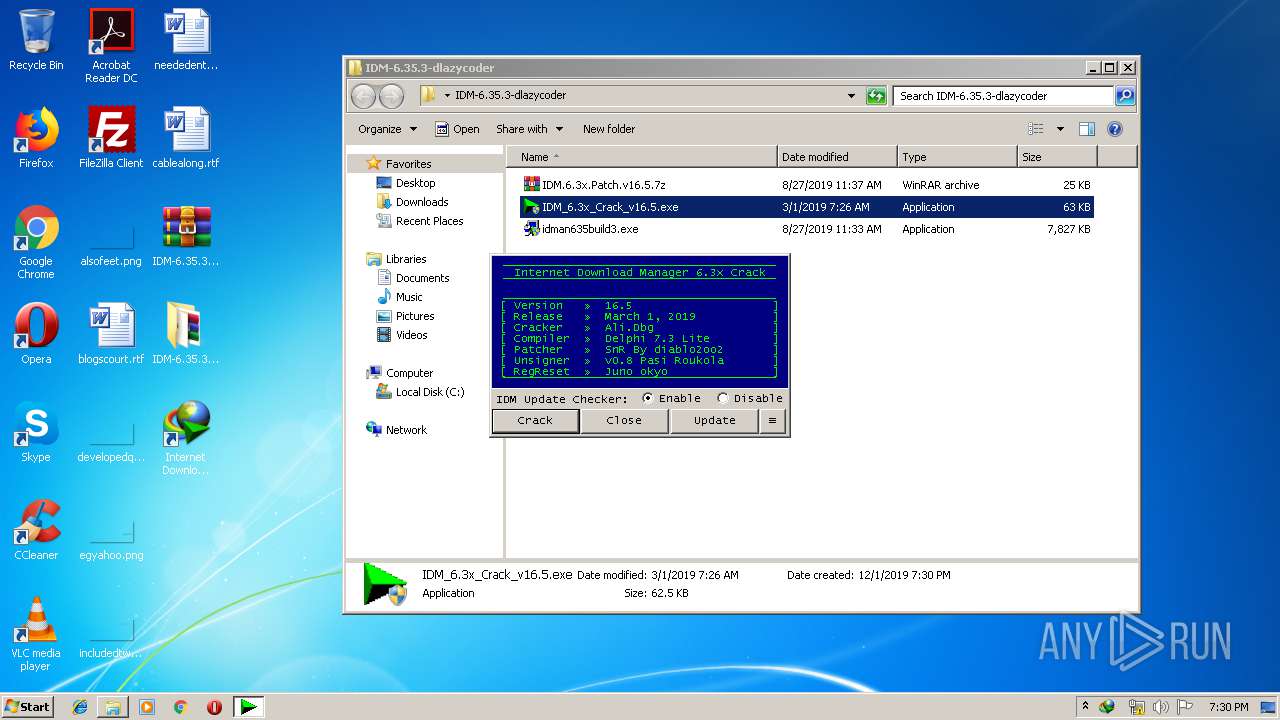The height and width of the screenshot is (720, 1280).
Task: Launch Skype desktop shortcut
Action: click(x=36, y=432)
